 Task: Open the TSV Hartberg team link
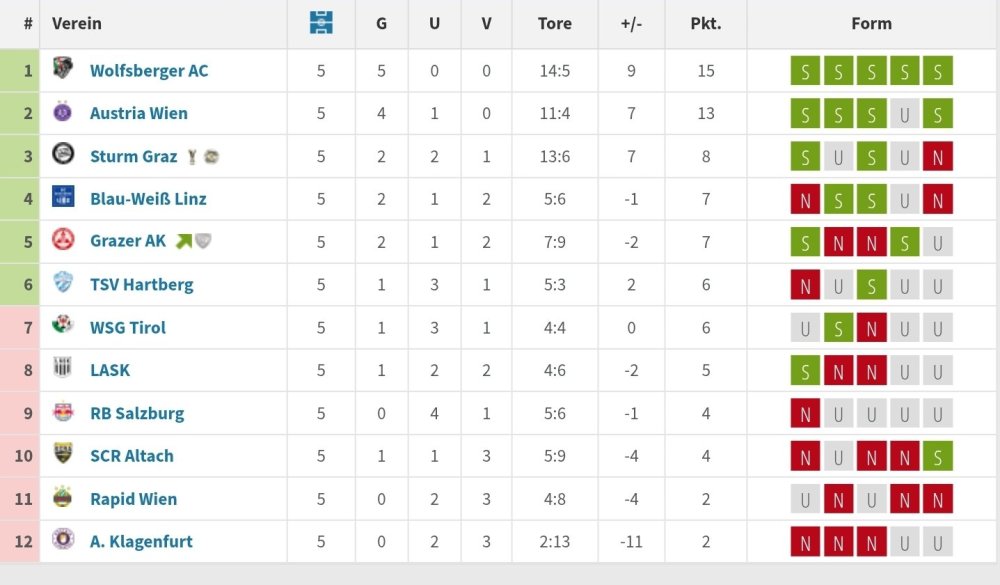pyautogui.click(x=141, y=284)
